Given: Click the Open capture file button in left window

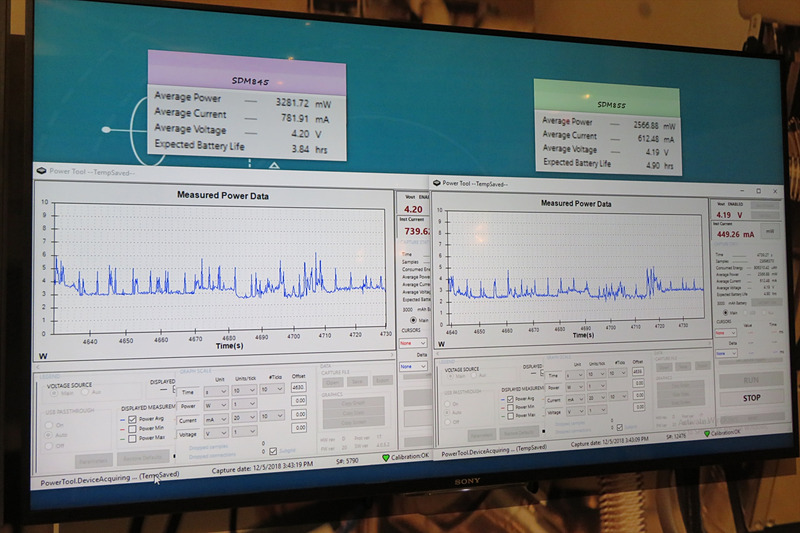Looking at the screenshot, I should pos(333,383).
